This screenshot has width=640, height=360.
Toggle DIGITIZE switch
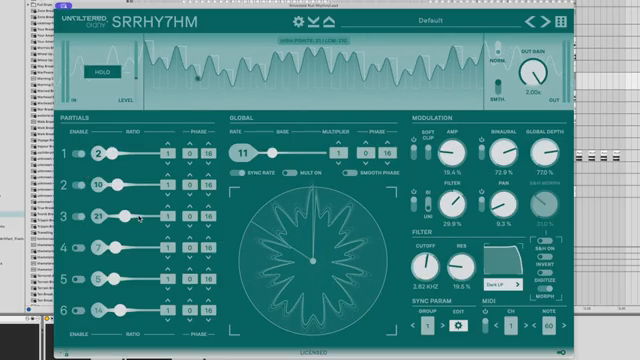point(545,273)
